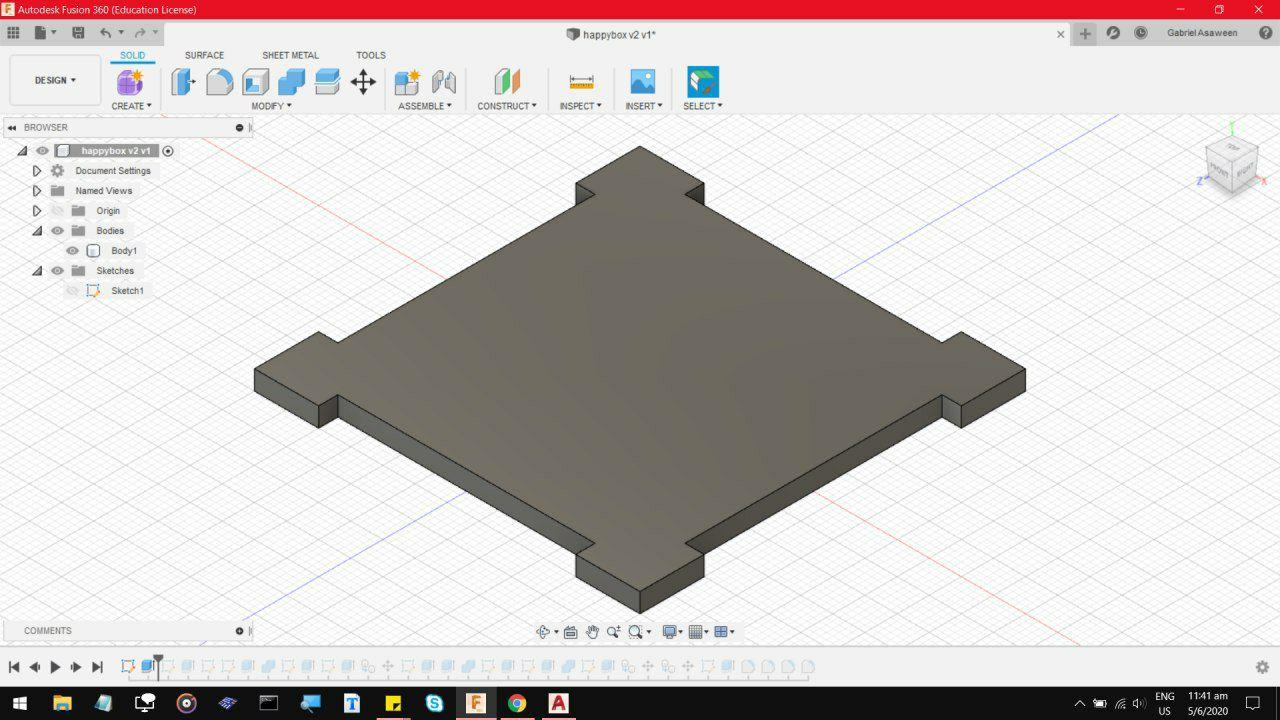Open the INSERT dropdown menu

[644, 106]
